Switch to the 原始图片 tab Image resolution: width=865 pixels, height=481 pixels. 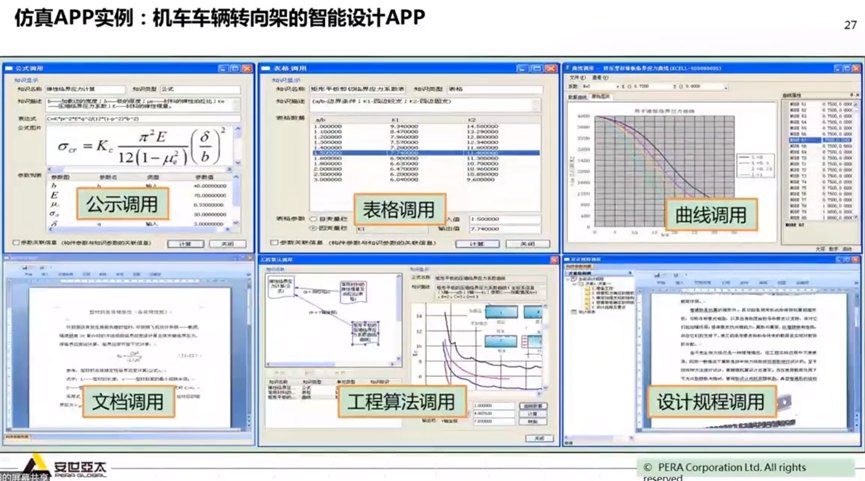tap(603, 96)
